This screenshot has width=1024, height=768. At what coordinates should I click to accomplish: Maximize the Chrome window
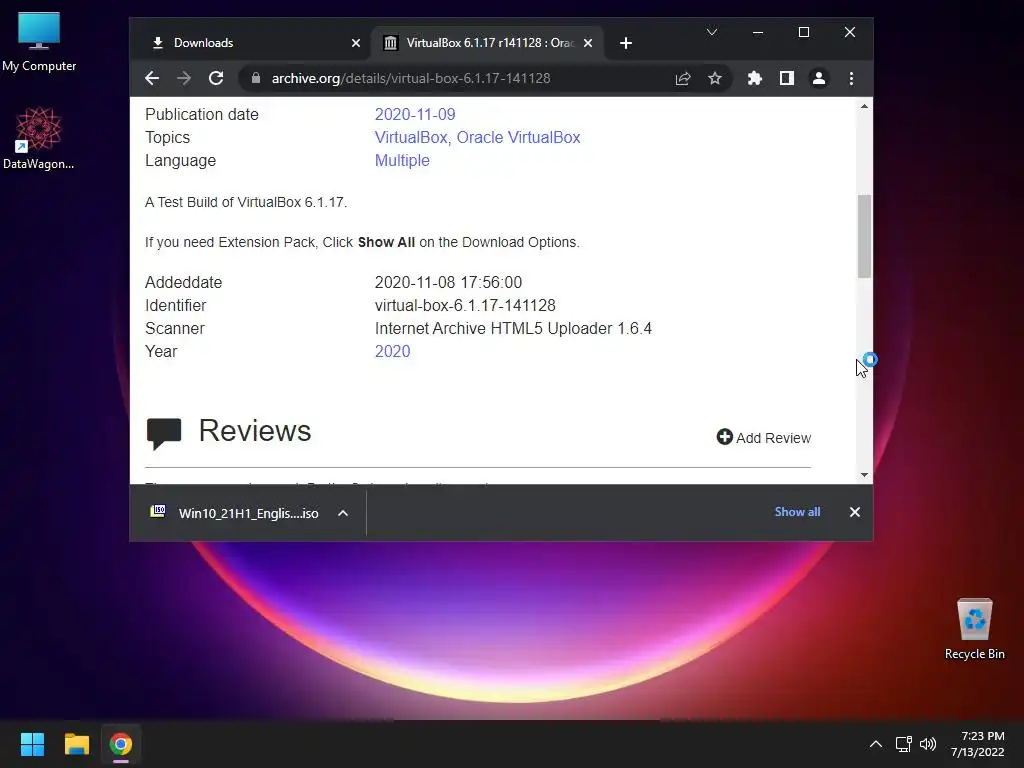point(804,32)
